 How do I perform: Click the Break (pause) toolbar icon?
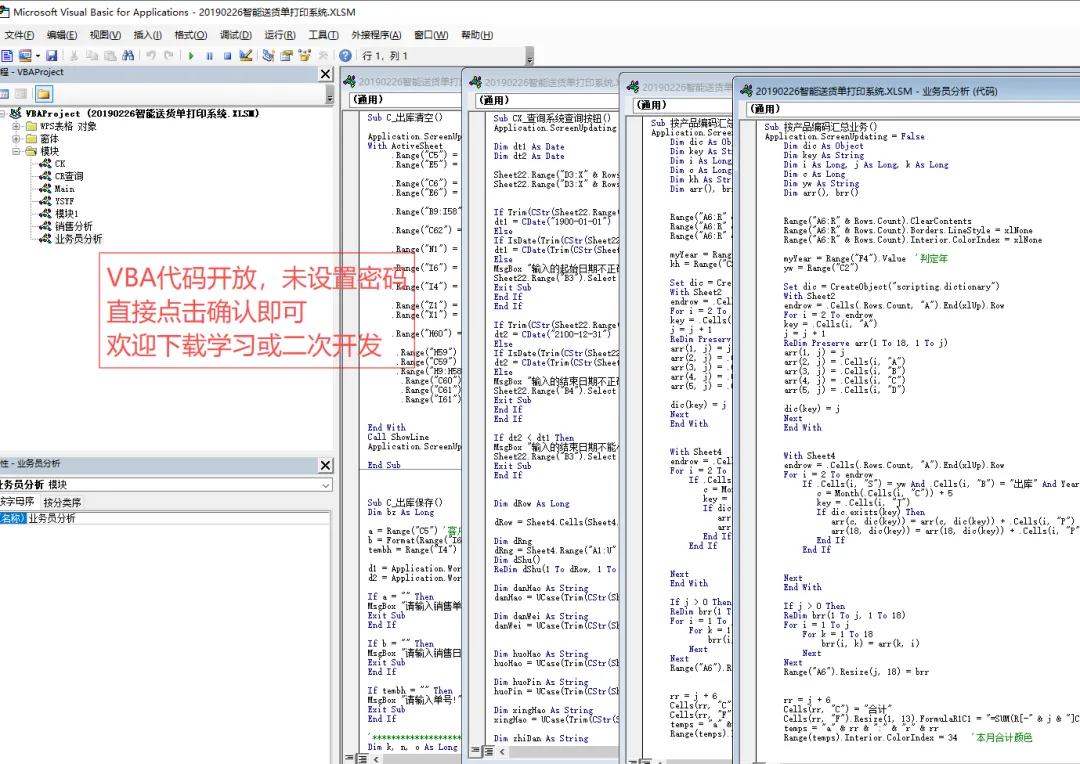coord(209,56)
